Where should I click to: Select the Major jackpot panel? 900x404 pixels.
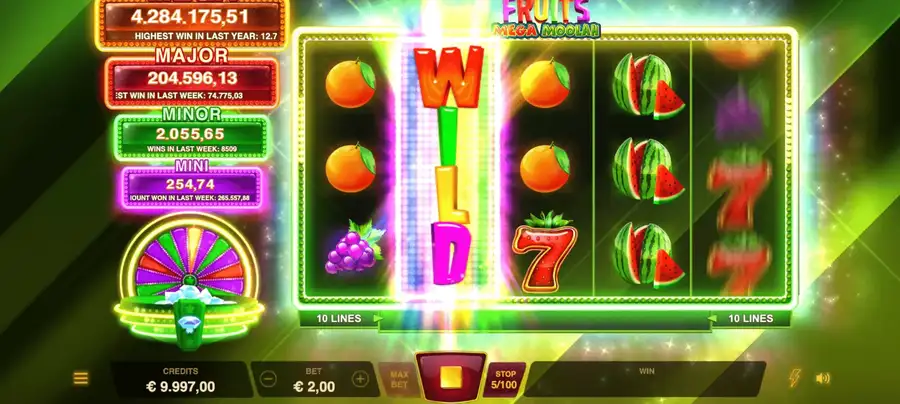coord(192,79)
